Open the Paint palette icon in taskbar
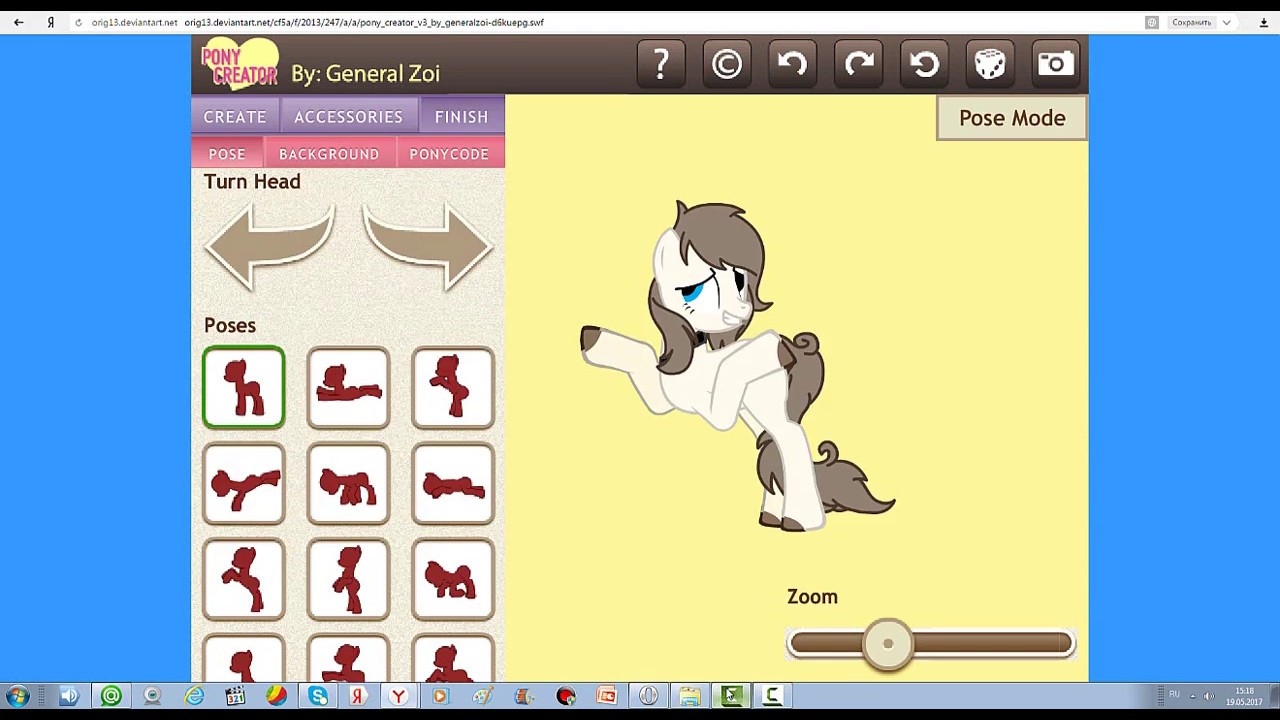1280x720 pixels. click(x=483, y=696)
